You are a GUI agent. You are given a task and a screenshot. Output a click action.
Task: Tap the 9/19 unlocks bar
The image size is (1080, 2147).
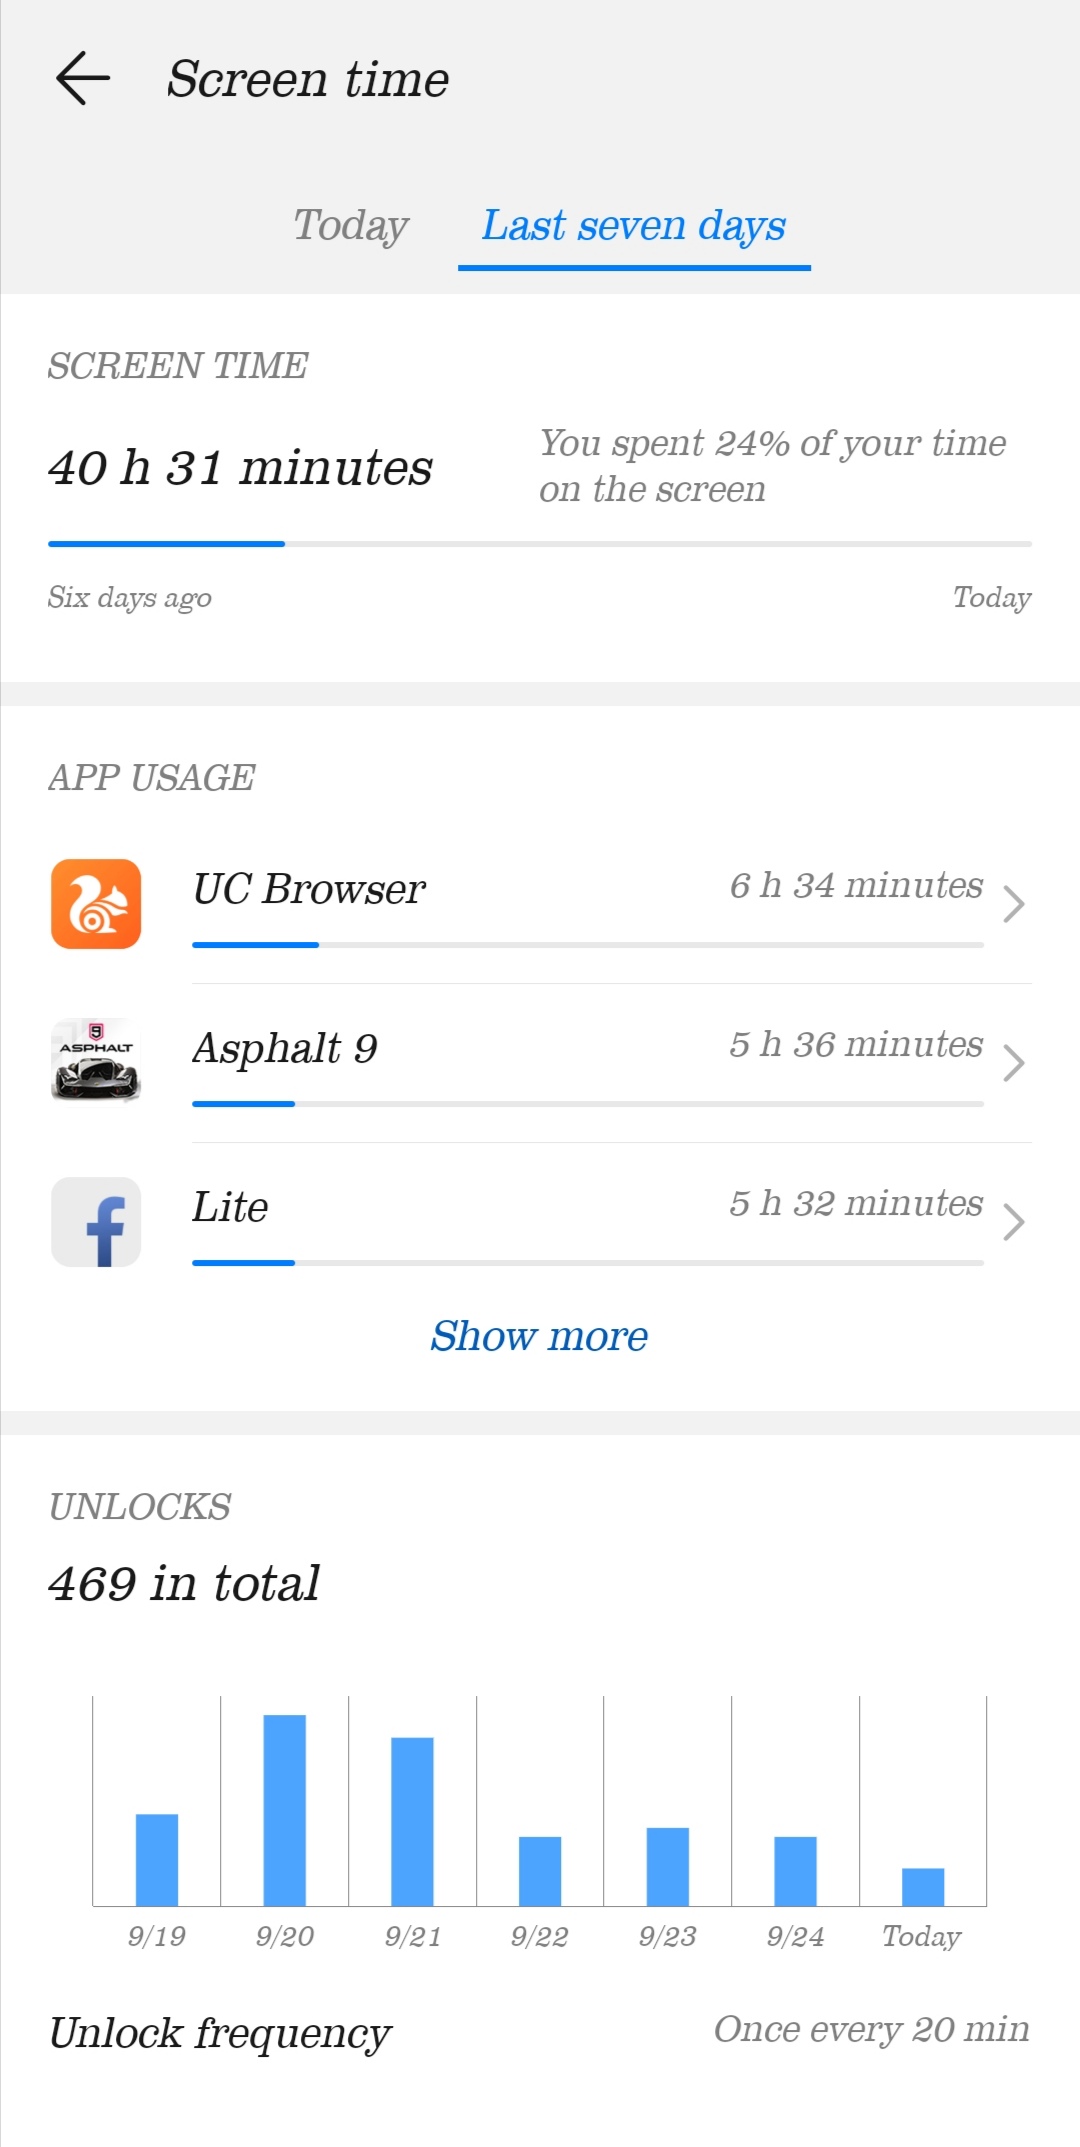click(x=157, y=1860)
